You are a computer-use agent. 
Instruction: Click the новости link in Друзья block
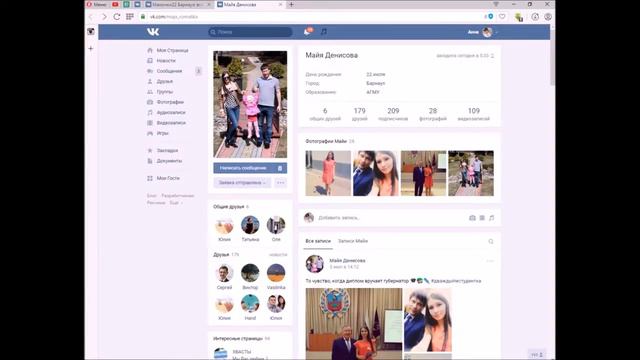coord(278,255)
